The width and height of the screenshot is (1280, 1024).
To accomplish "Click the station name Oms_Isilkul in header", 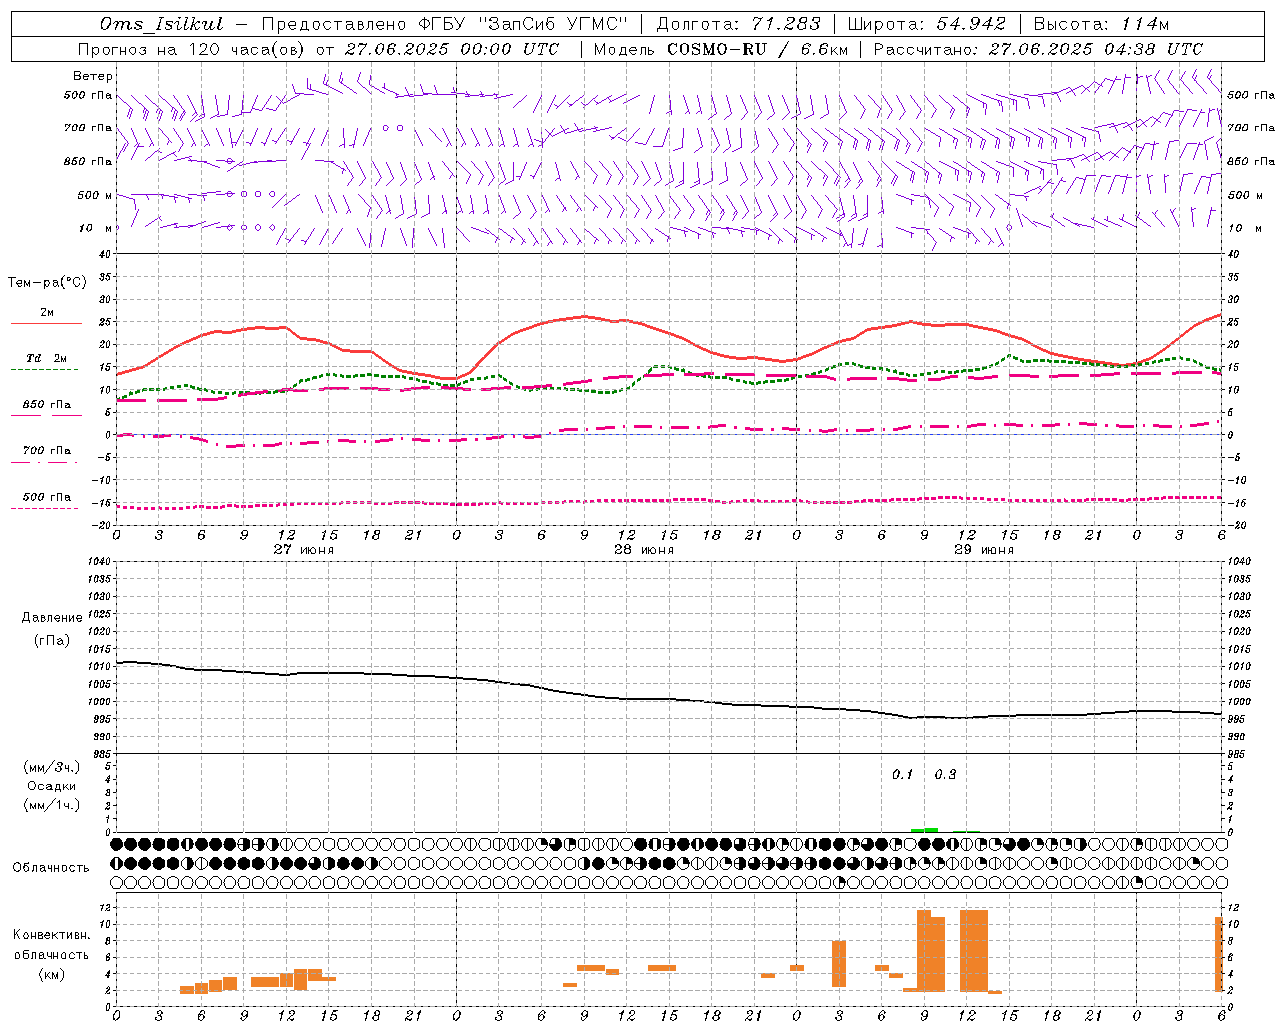I will [x=161, y=24].
